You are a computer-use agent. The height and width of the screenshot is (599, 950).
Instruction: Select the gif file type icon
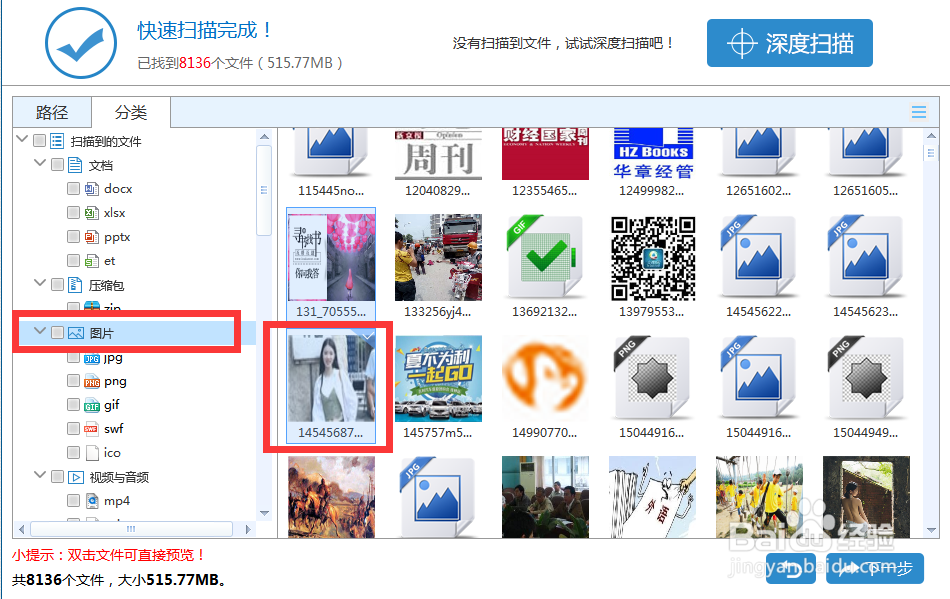tap(91, 405)
